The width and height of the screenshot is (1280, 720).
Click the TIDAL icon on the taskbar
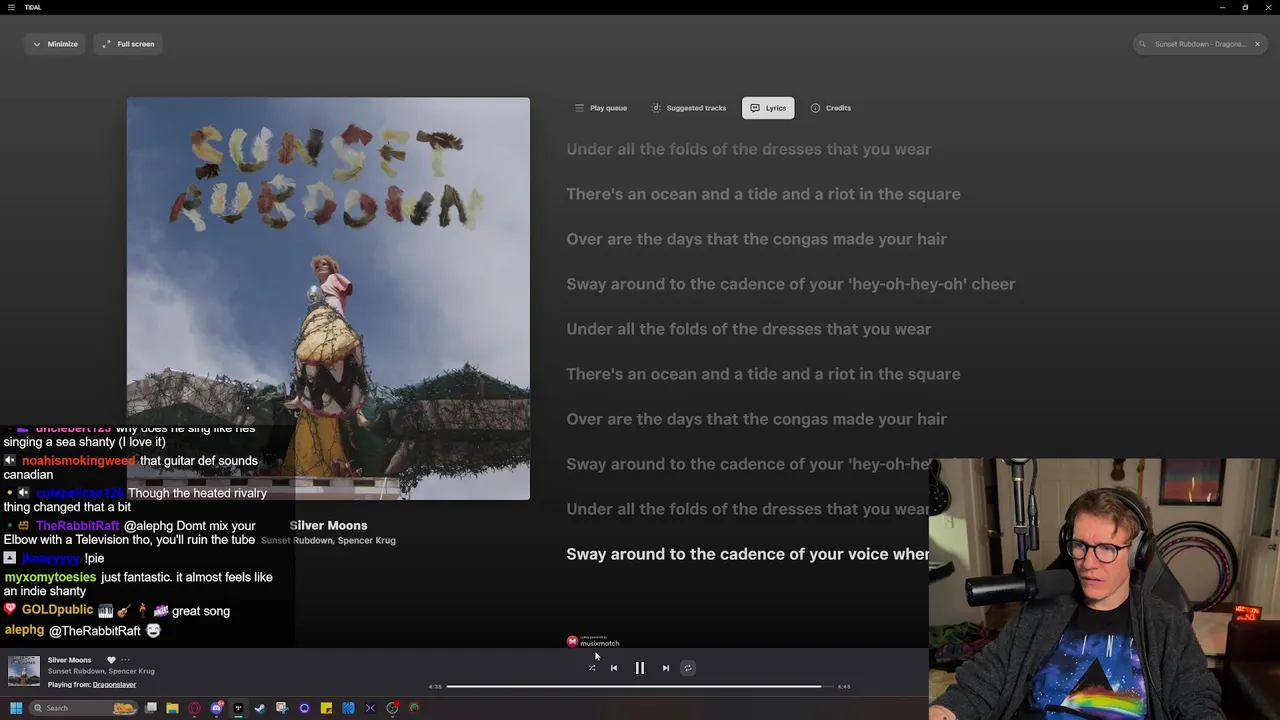point(238,708)
